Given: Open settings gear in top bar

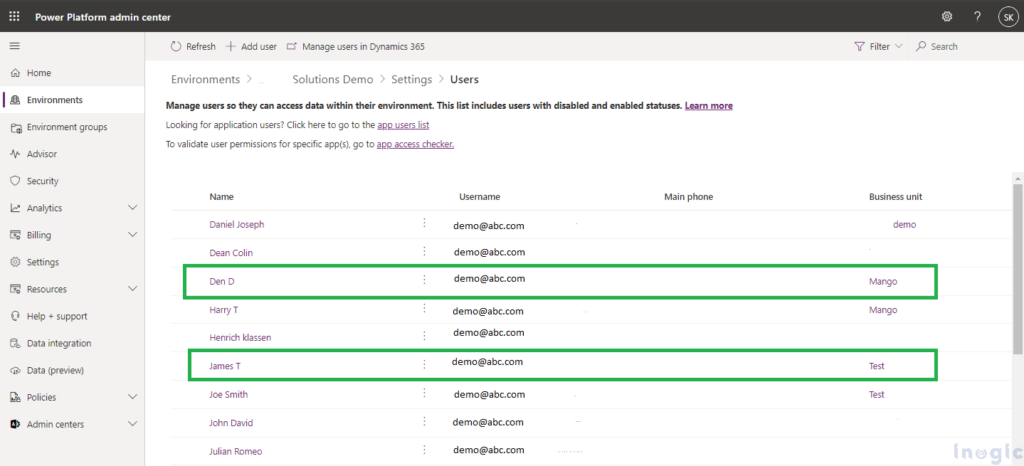Looking at the screenshot, I should 947,17.
